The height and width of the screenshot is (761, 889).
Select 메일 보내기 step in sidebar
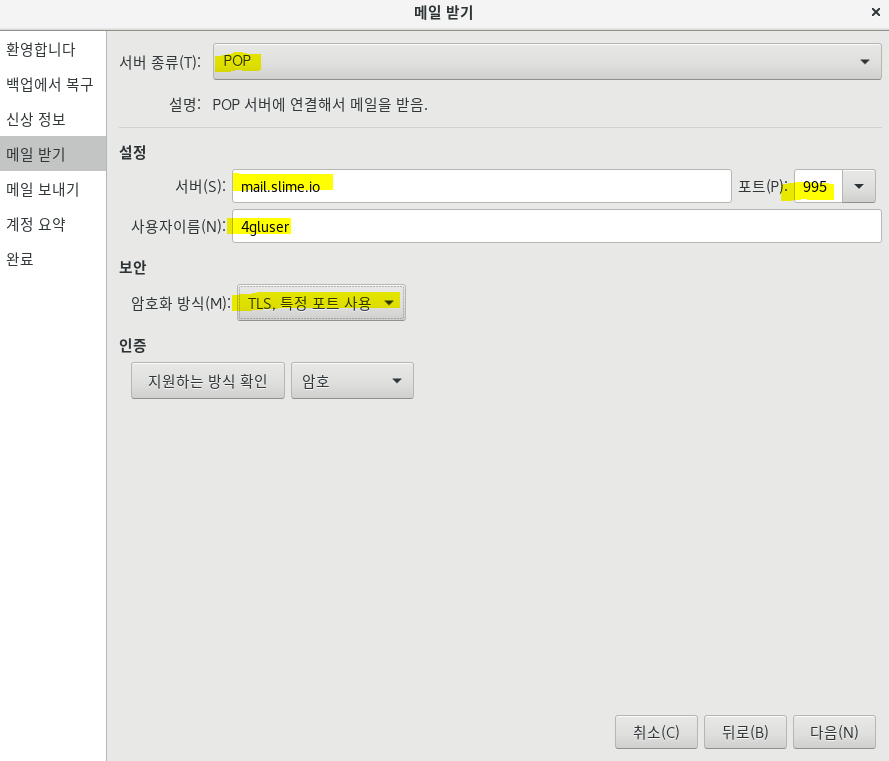(x=53, y=189)
